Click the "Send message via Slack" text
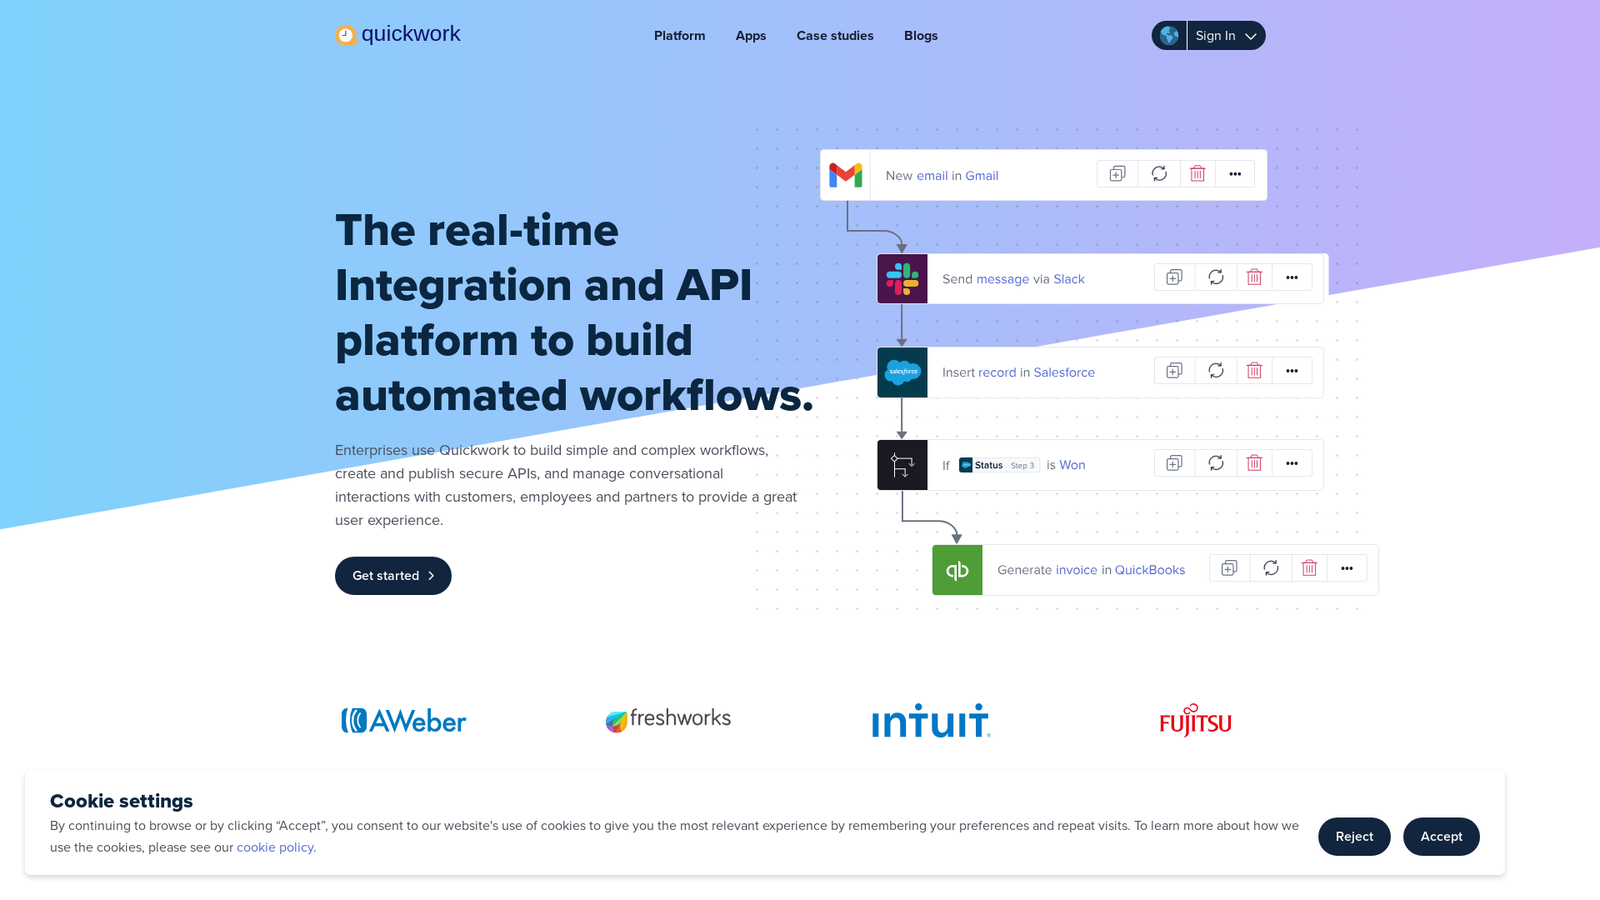This screenshot has height=900, width=1600. point(1013,279)
